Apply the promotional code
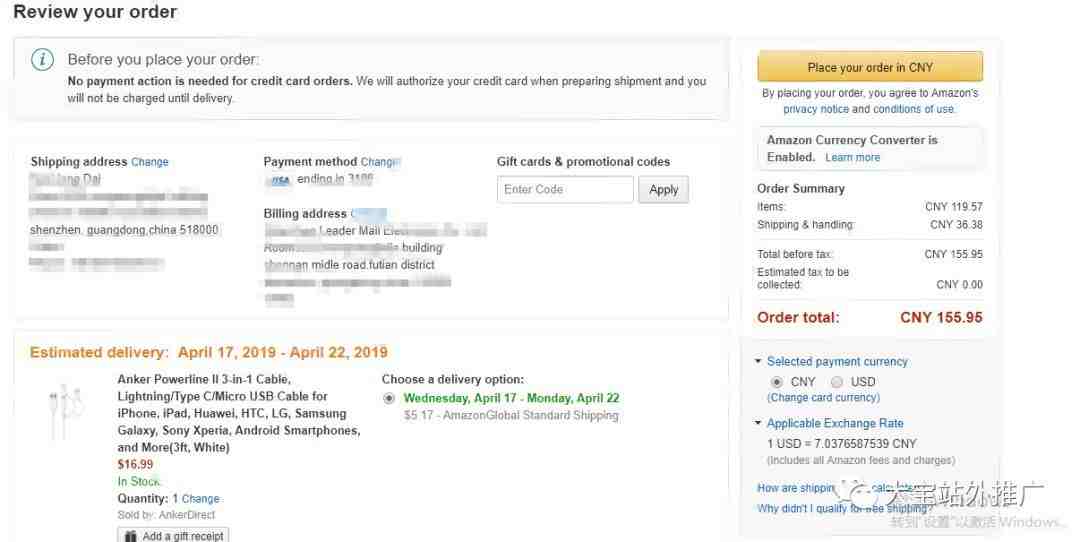Image resolution: width=1080 pixels, height=542 pixels. tap(663, 190)
